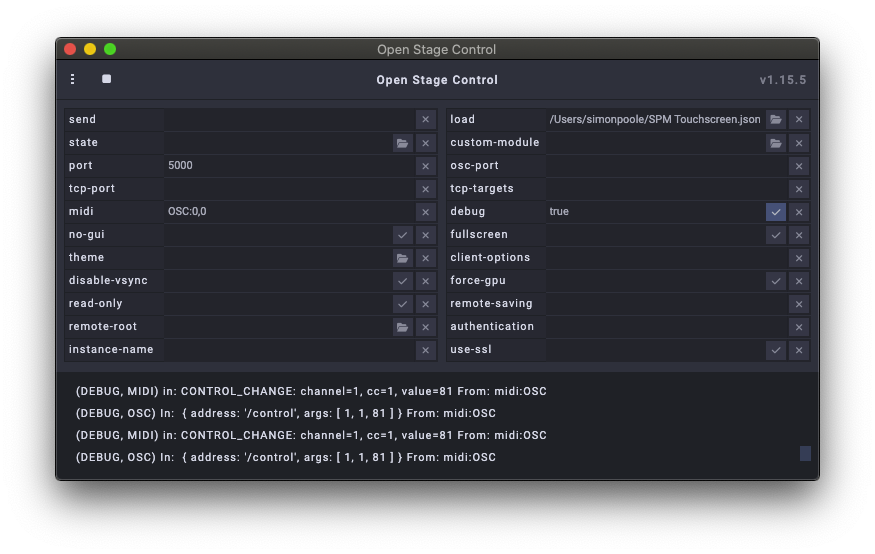Disable the debug checkmark
Viewport: 875px width, 554px height.
pyautogui.click(x=776, y=211)
